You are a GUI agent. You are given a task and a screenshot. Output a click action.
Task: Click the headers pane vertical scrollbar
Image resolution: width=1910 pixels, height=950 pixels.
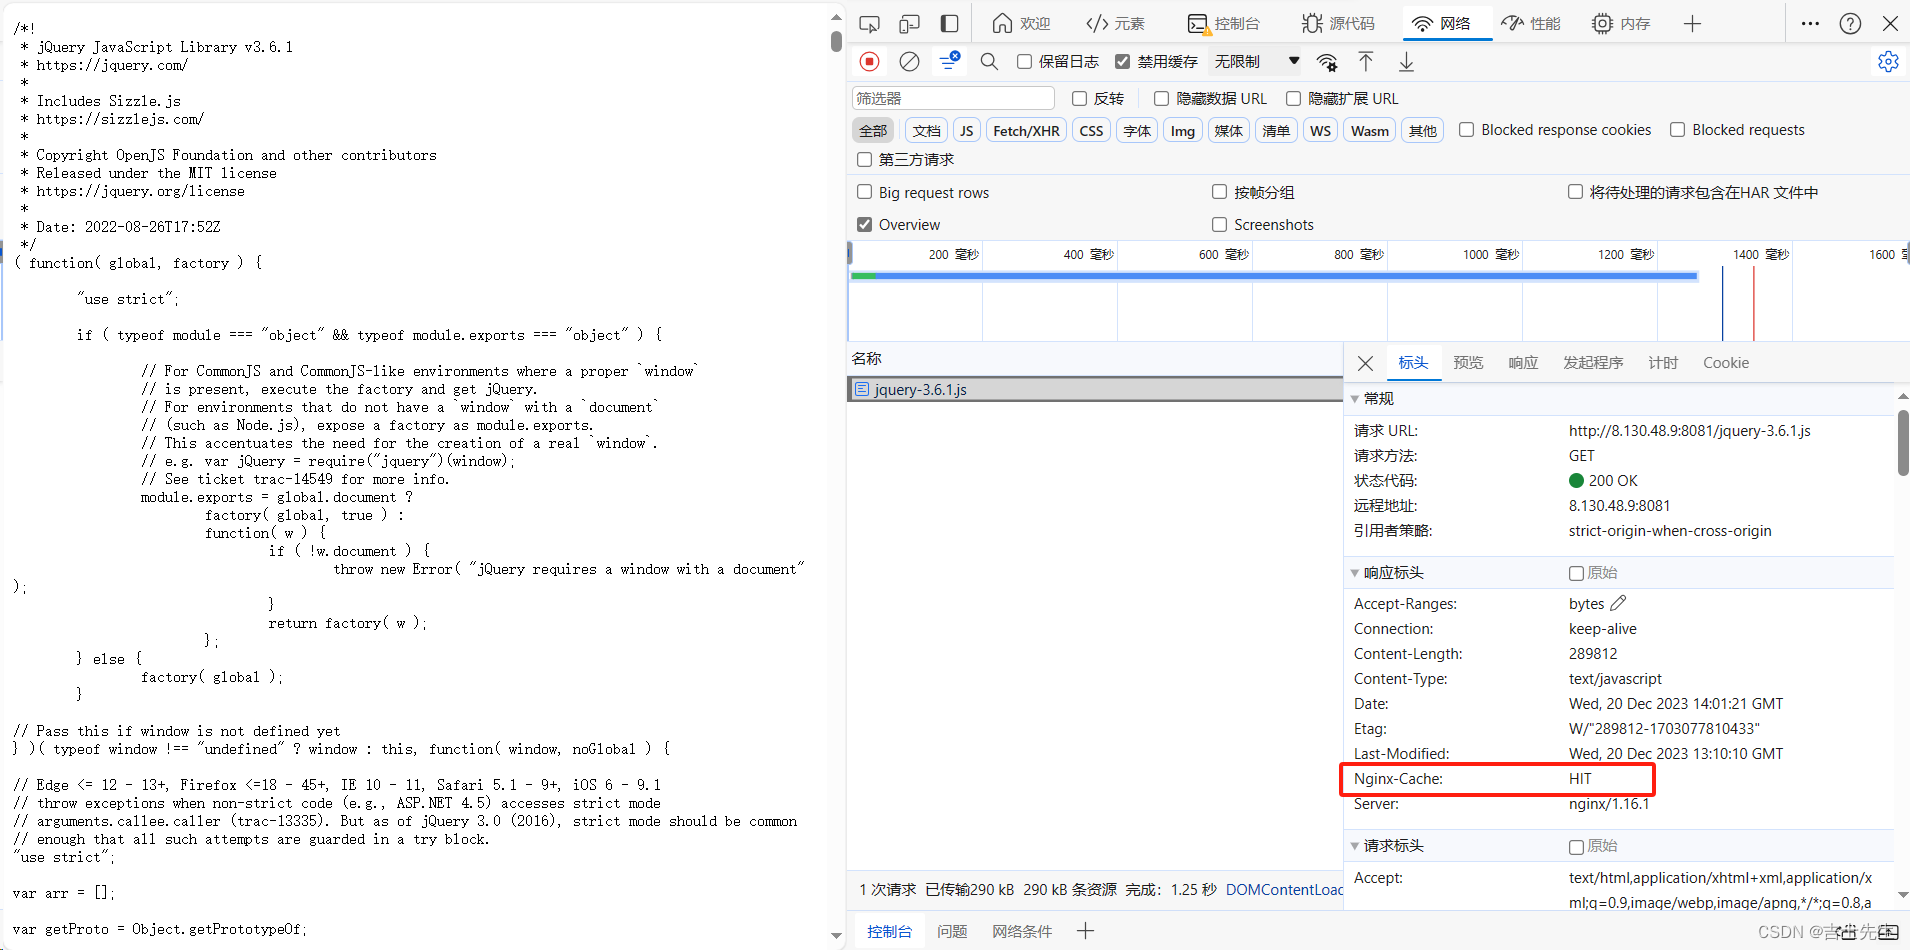coord(1903,441)
